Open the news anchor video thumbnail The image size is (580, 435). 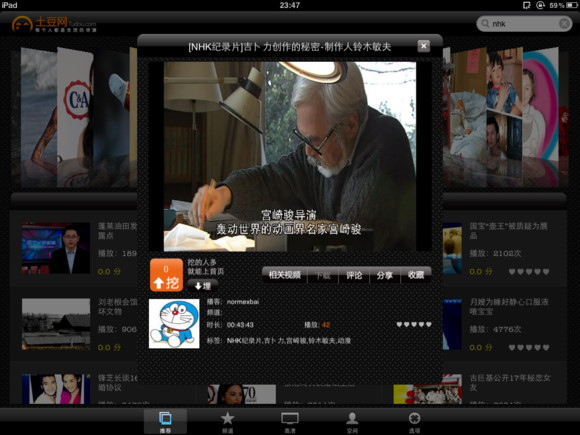click(56, 248)
